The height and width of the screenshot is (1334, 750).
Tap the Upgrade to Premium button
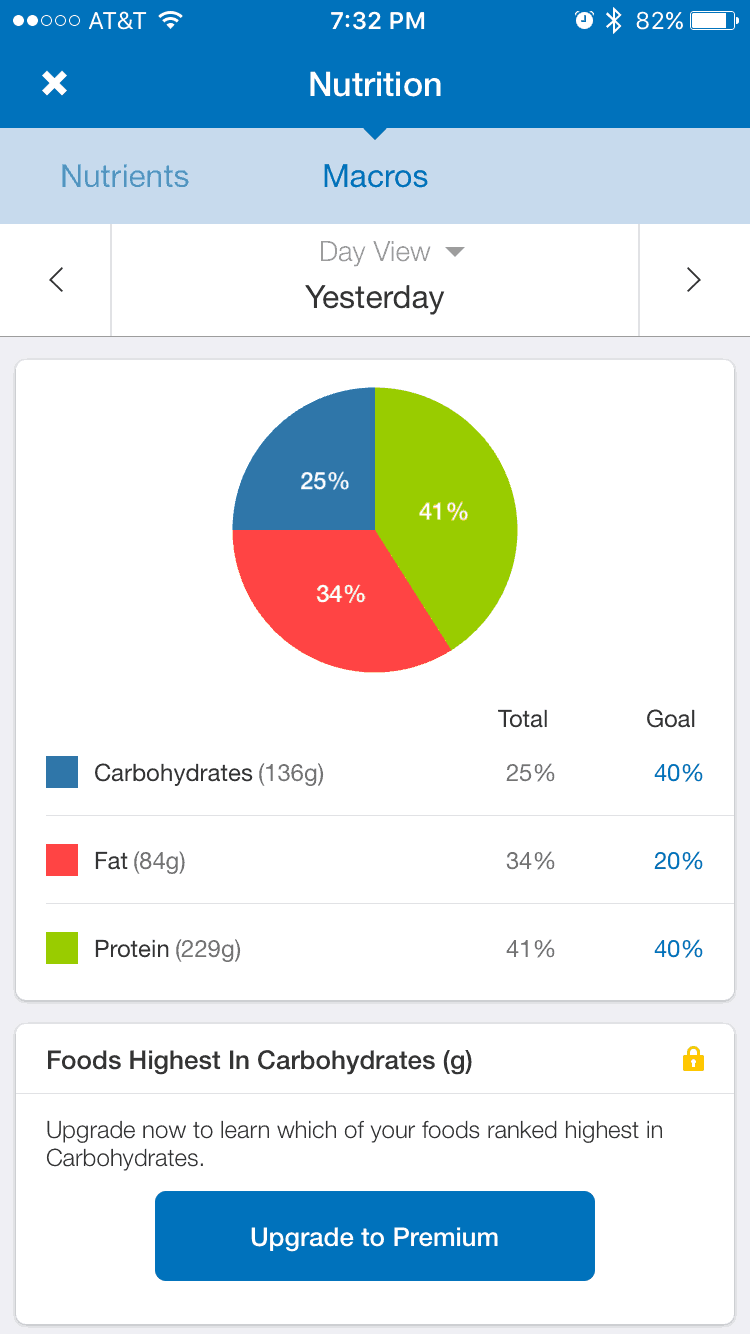coord(375,1236)
